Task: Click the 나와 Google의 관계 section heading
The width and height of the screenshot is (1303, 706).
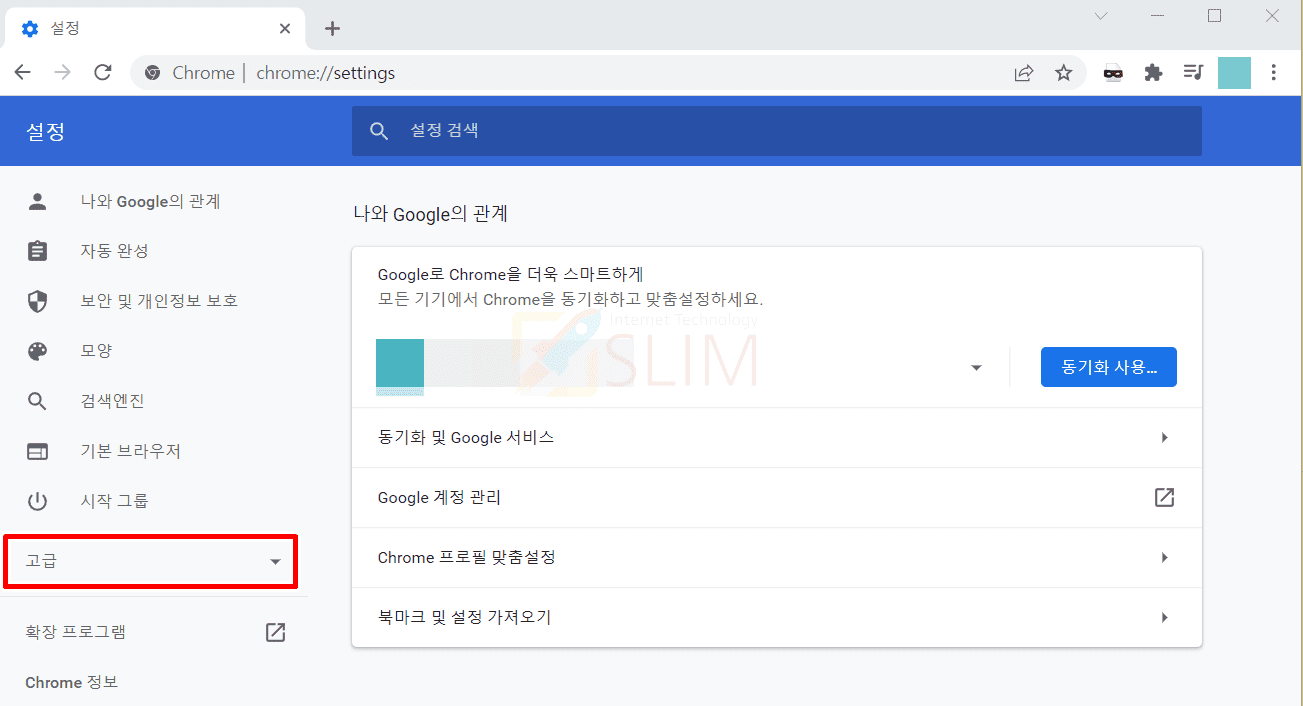Action: [x=431, y=213]
